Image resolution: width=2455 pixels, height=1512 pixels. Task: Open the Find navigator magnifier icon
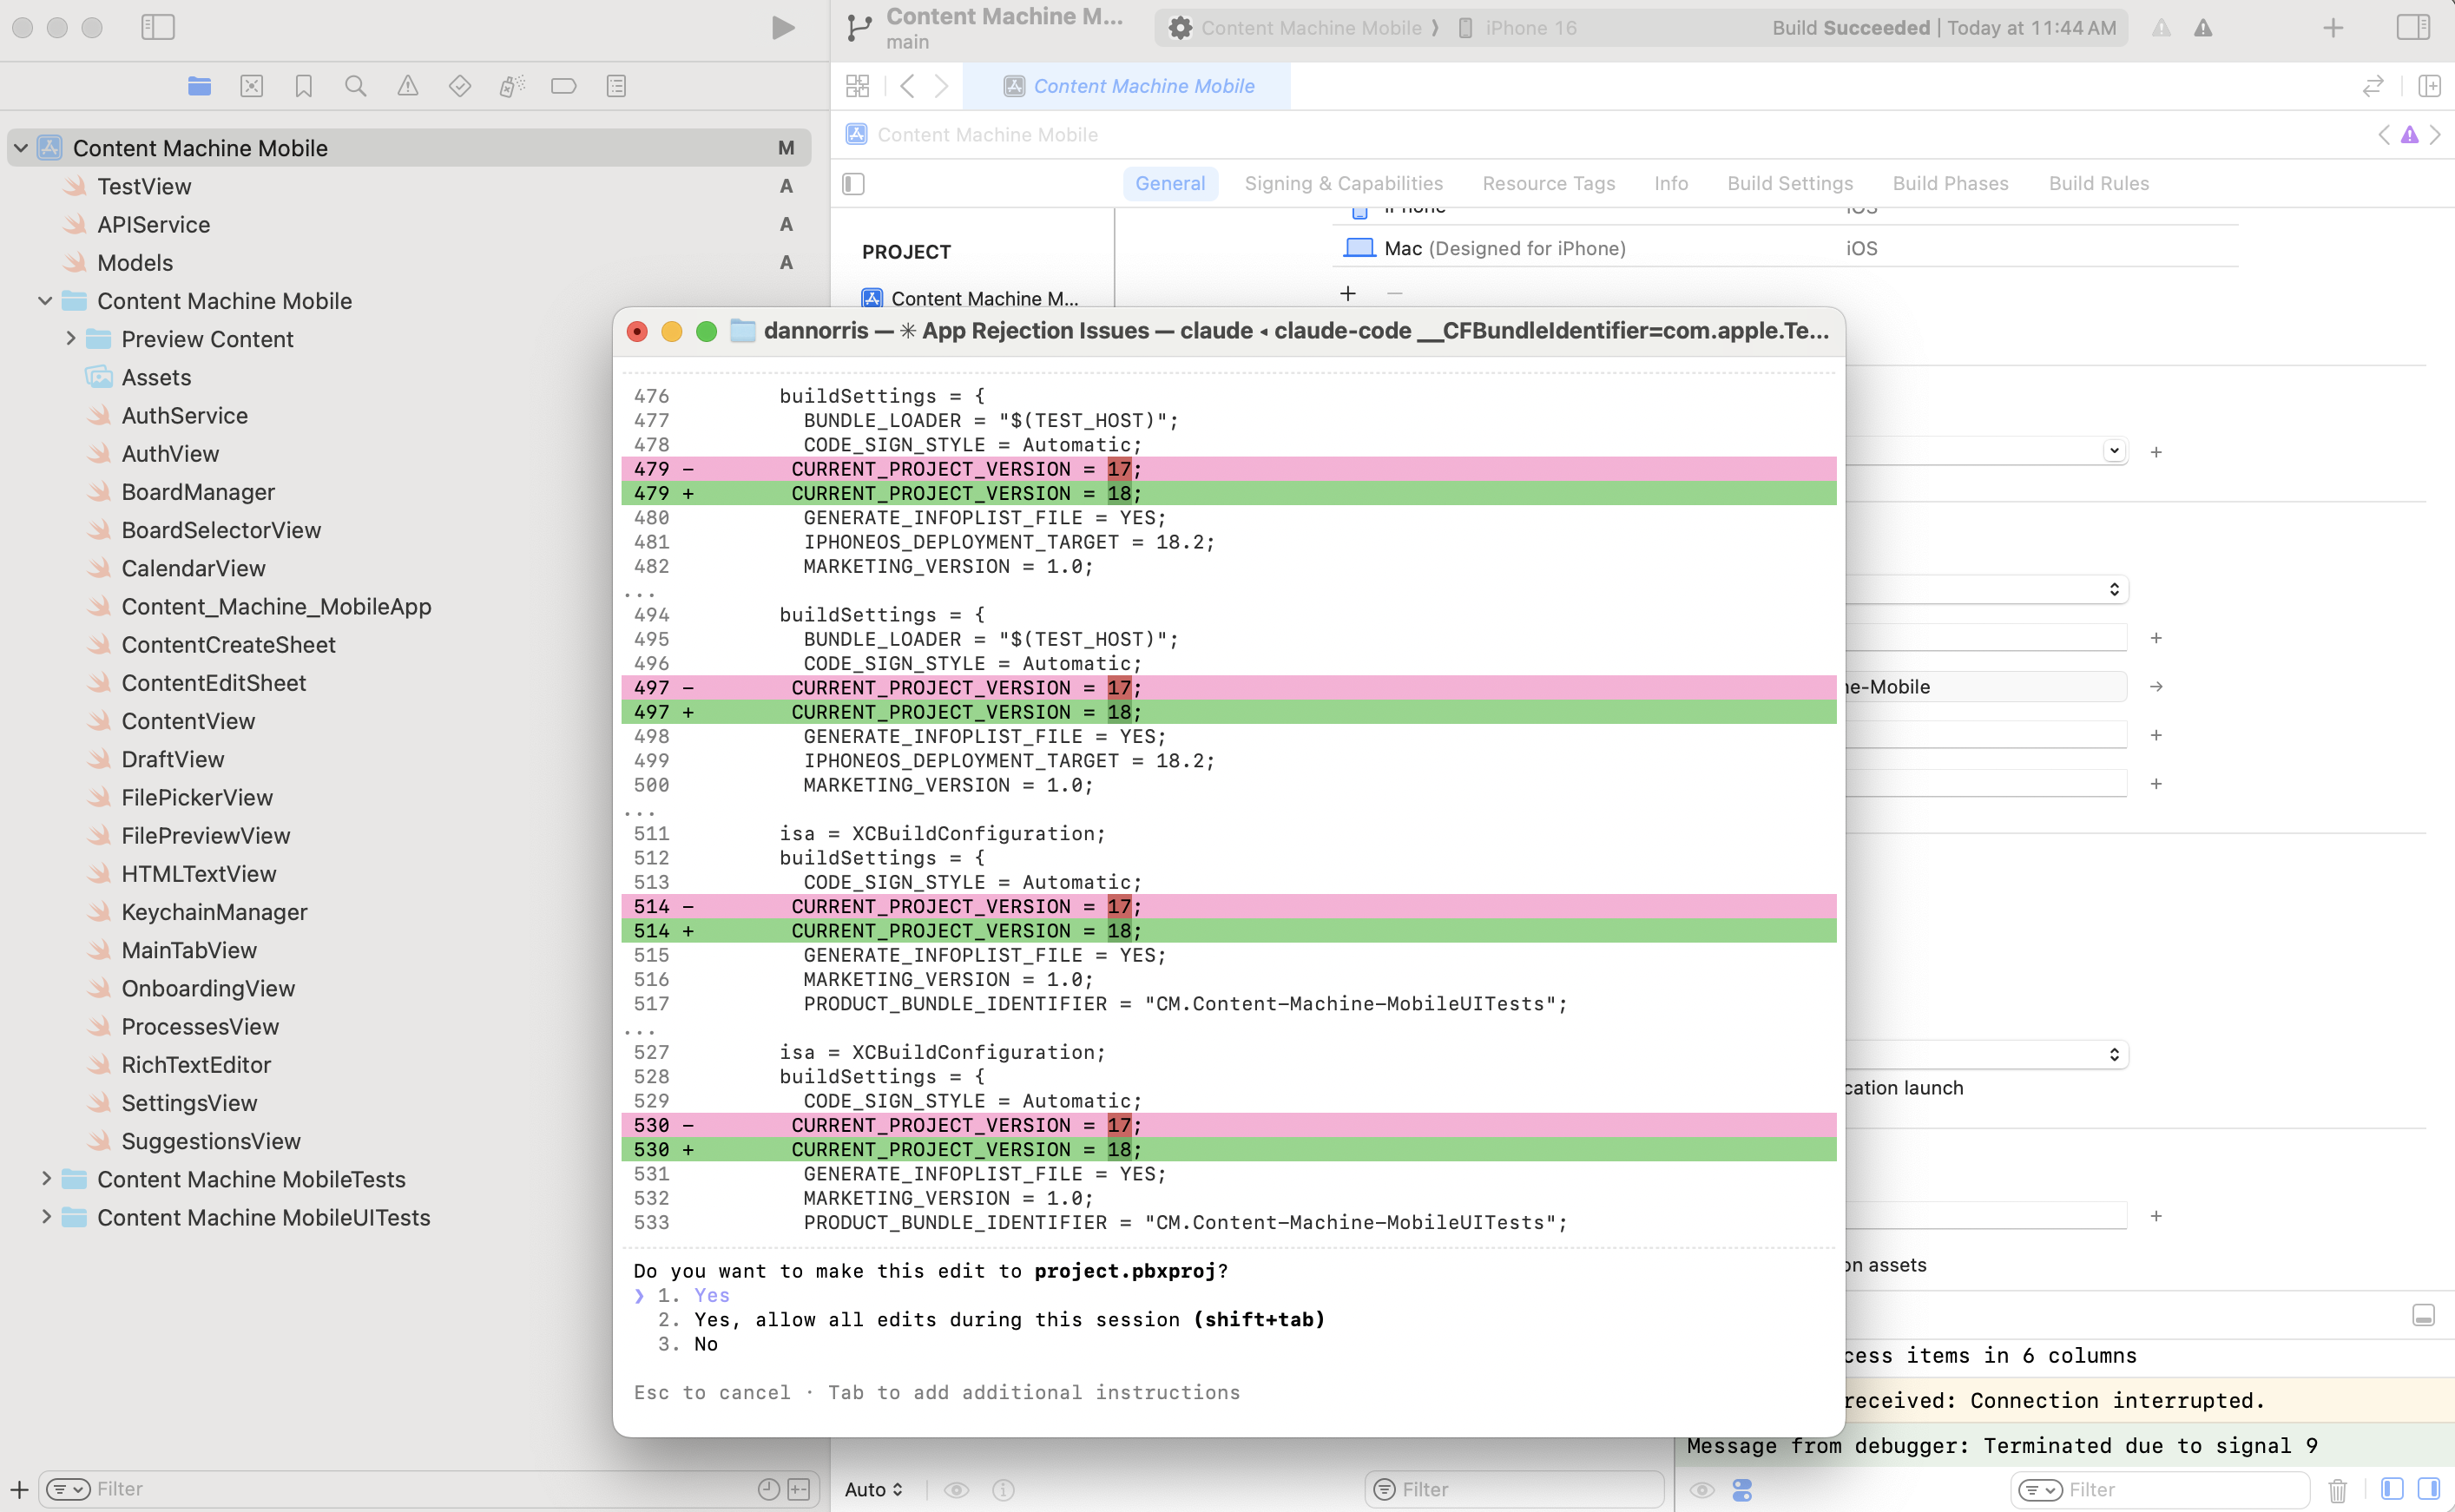click(x=355, y=86)
